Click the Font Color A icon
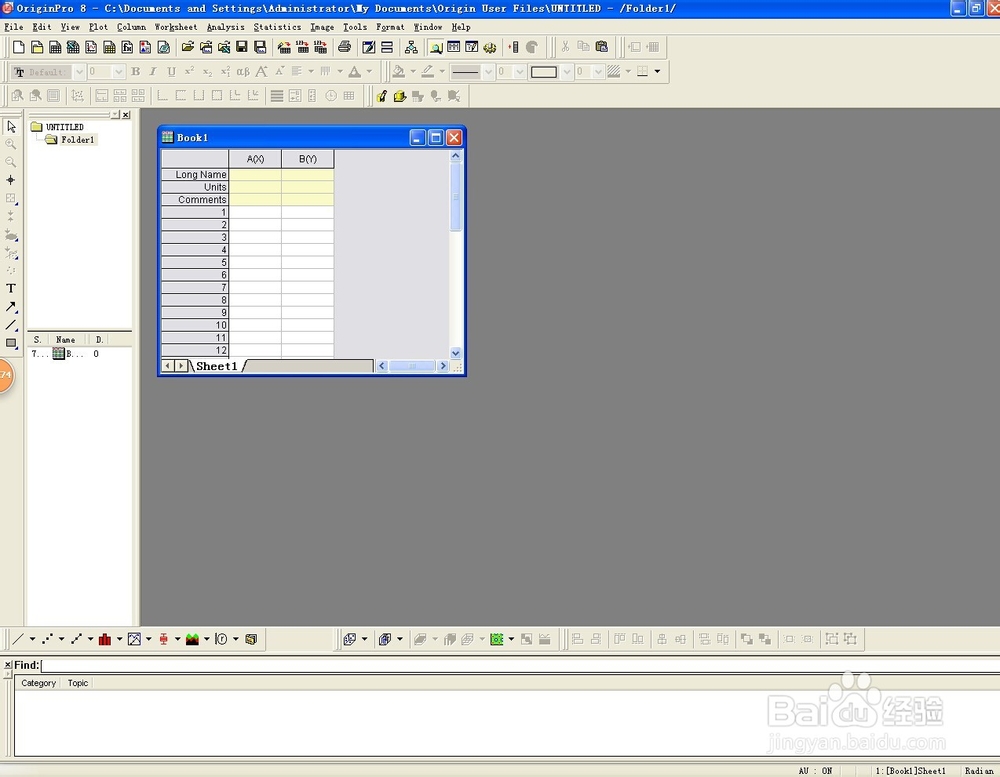 [355, 71]
